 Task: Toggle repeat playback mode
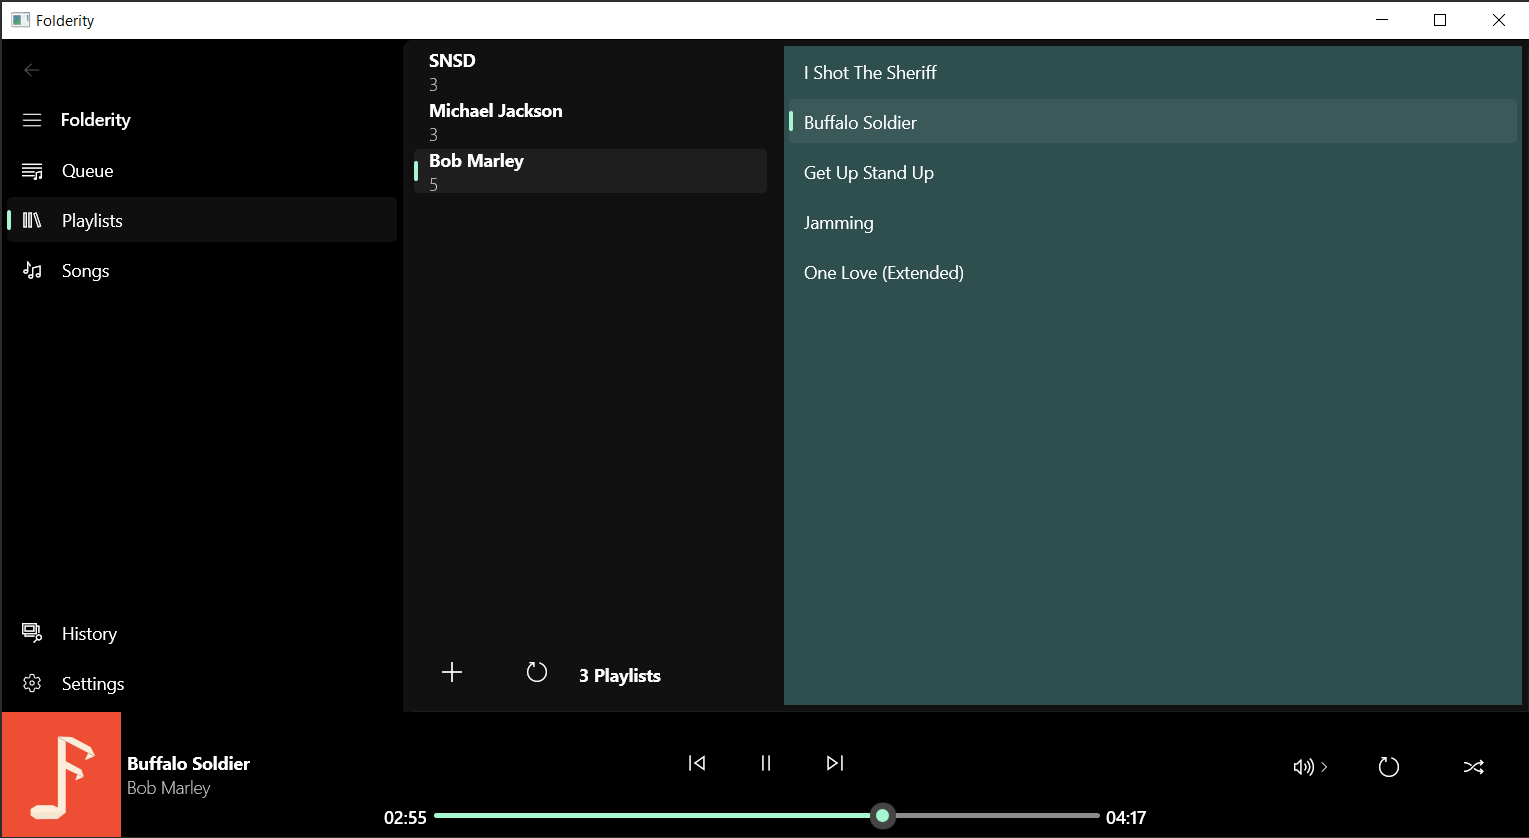[x=1388, y=767]
